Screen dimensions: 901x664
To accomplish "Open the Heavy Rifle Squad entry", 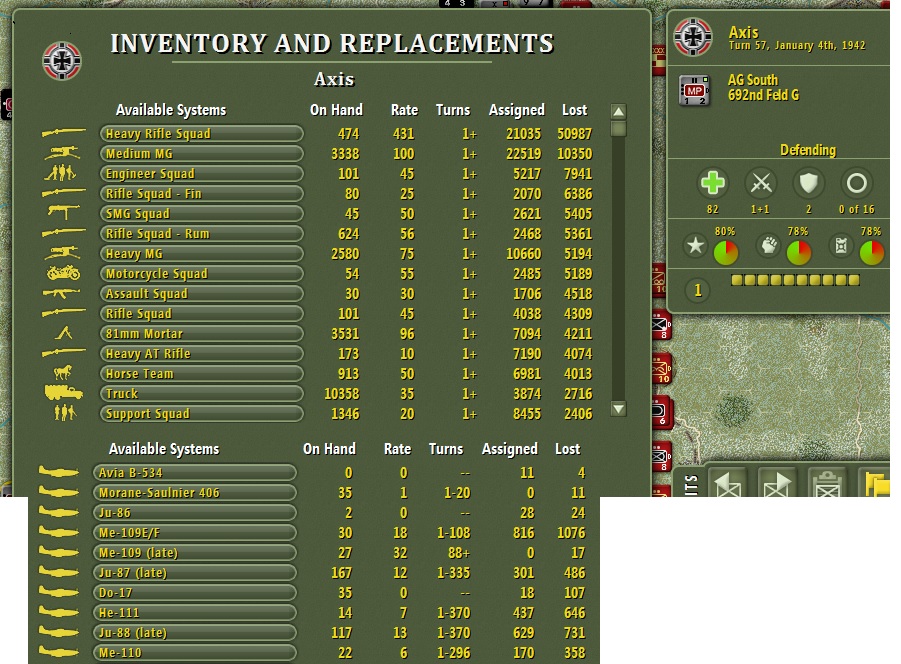I will point(202,134).
